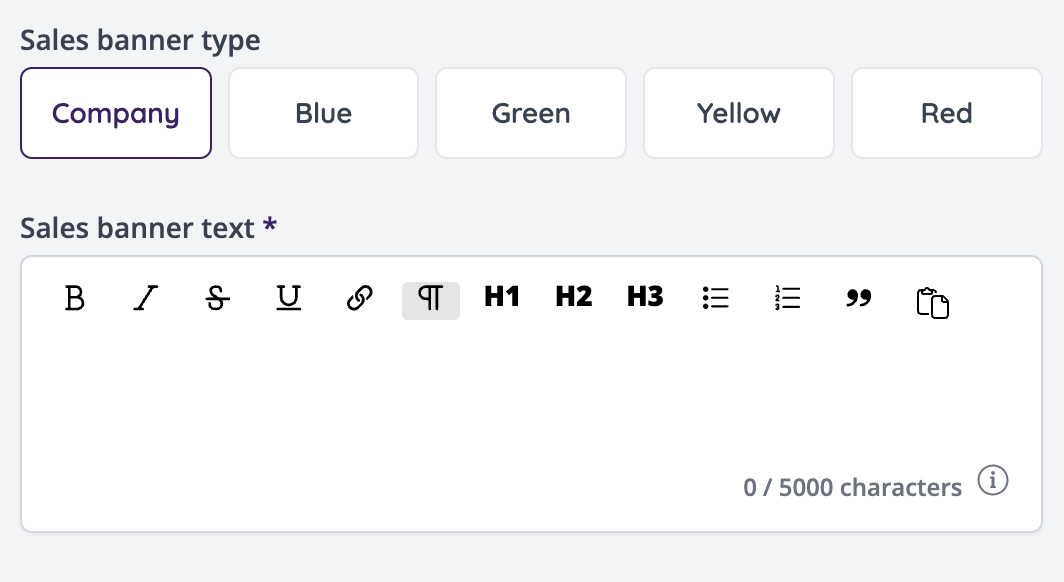Viewport: 1064px width, 582px height.
Task: Set the banner type to Red
Action: pyautogui.click(x=946, y=113)
